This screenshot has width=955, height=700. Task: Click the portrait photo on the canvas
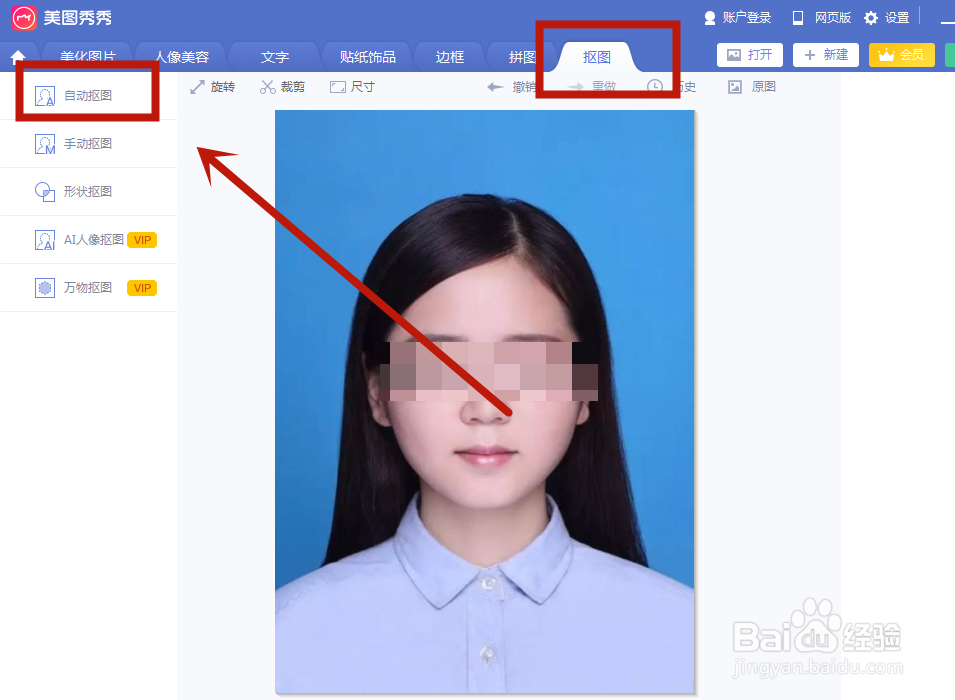[484, 400]
